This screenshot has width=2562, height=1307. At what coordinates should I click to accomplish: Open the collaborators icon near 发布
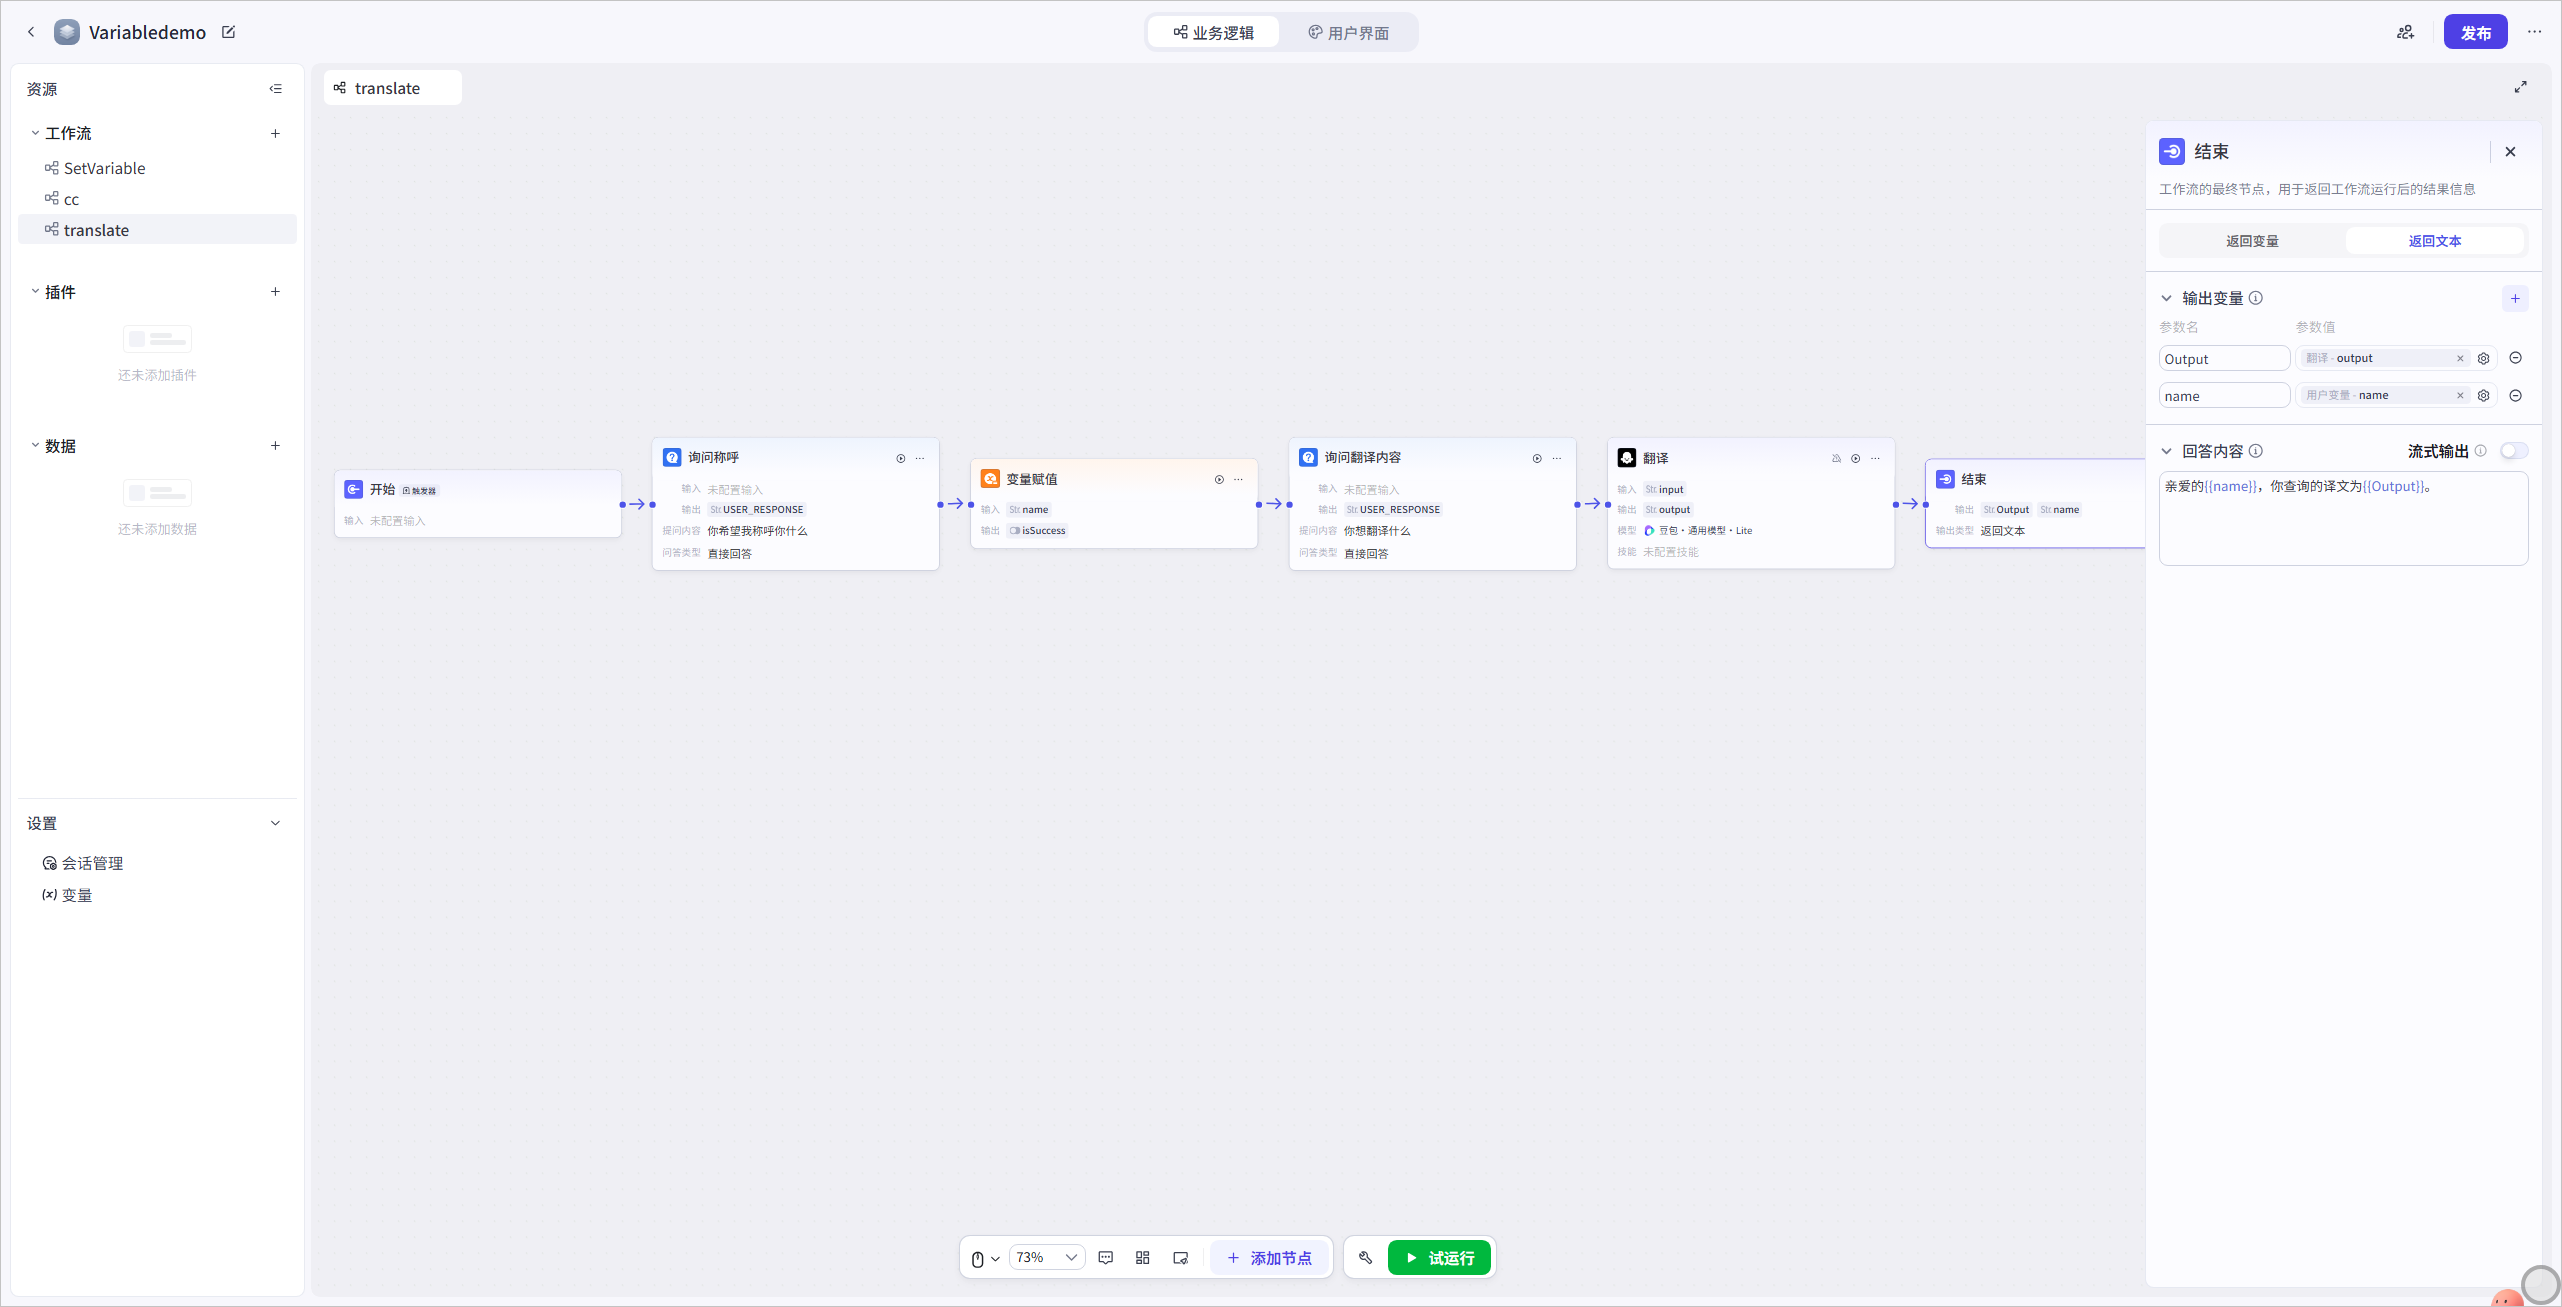2405,32
